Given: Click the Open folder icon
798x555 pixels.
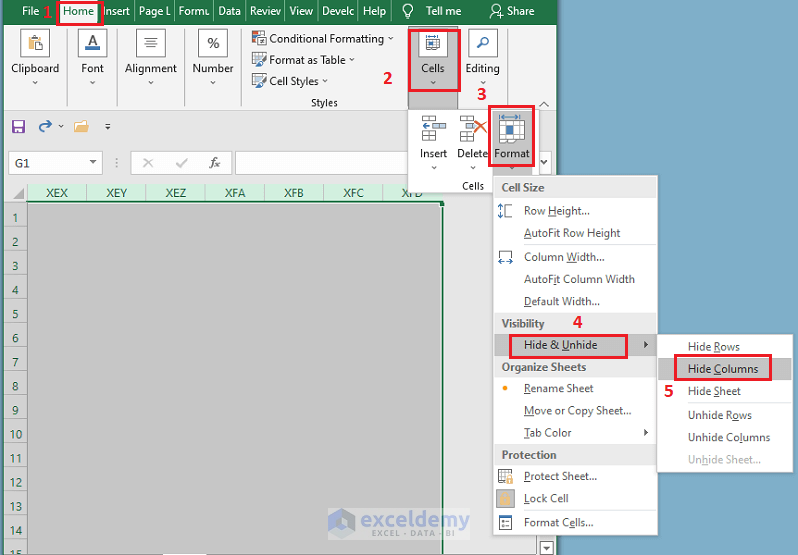Looking at the screenshot, I should [x=81, y=126].
